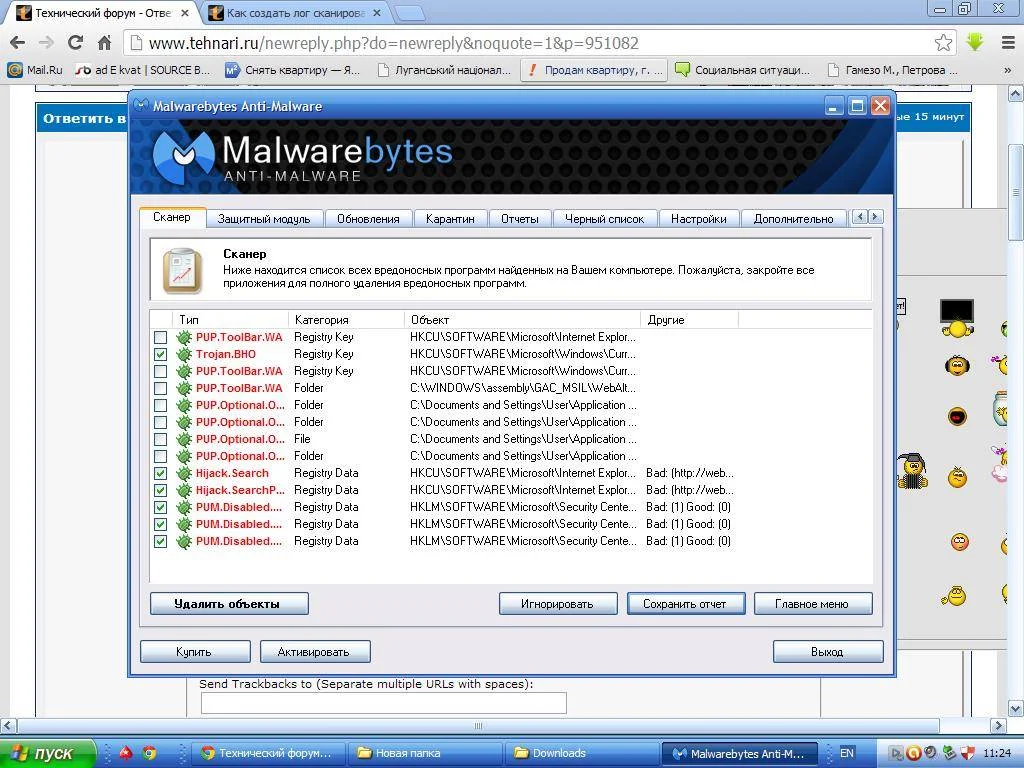Screen dimensions: 1024x768
Task: Click the bug icon next to Trojan.BHO
Action: (184, 355)
